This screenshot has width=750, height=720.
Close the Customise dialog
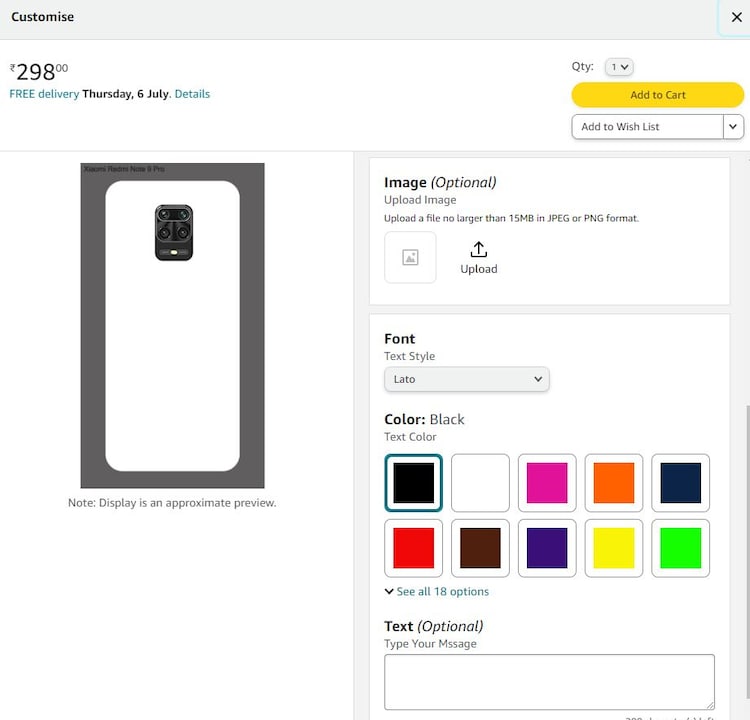click(736, 17)
